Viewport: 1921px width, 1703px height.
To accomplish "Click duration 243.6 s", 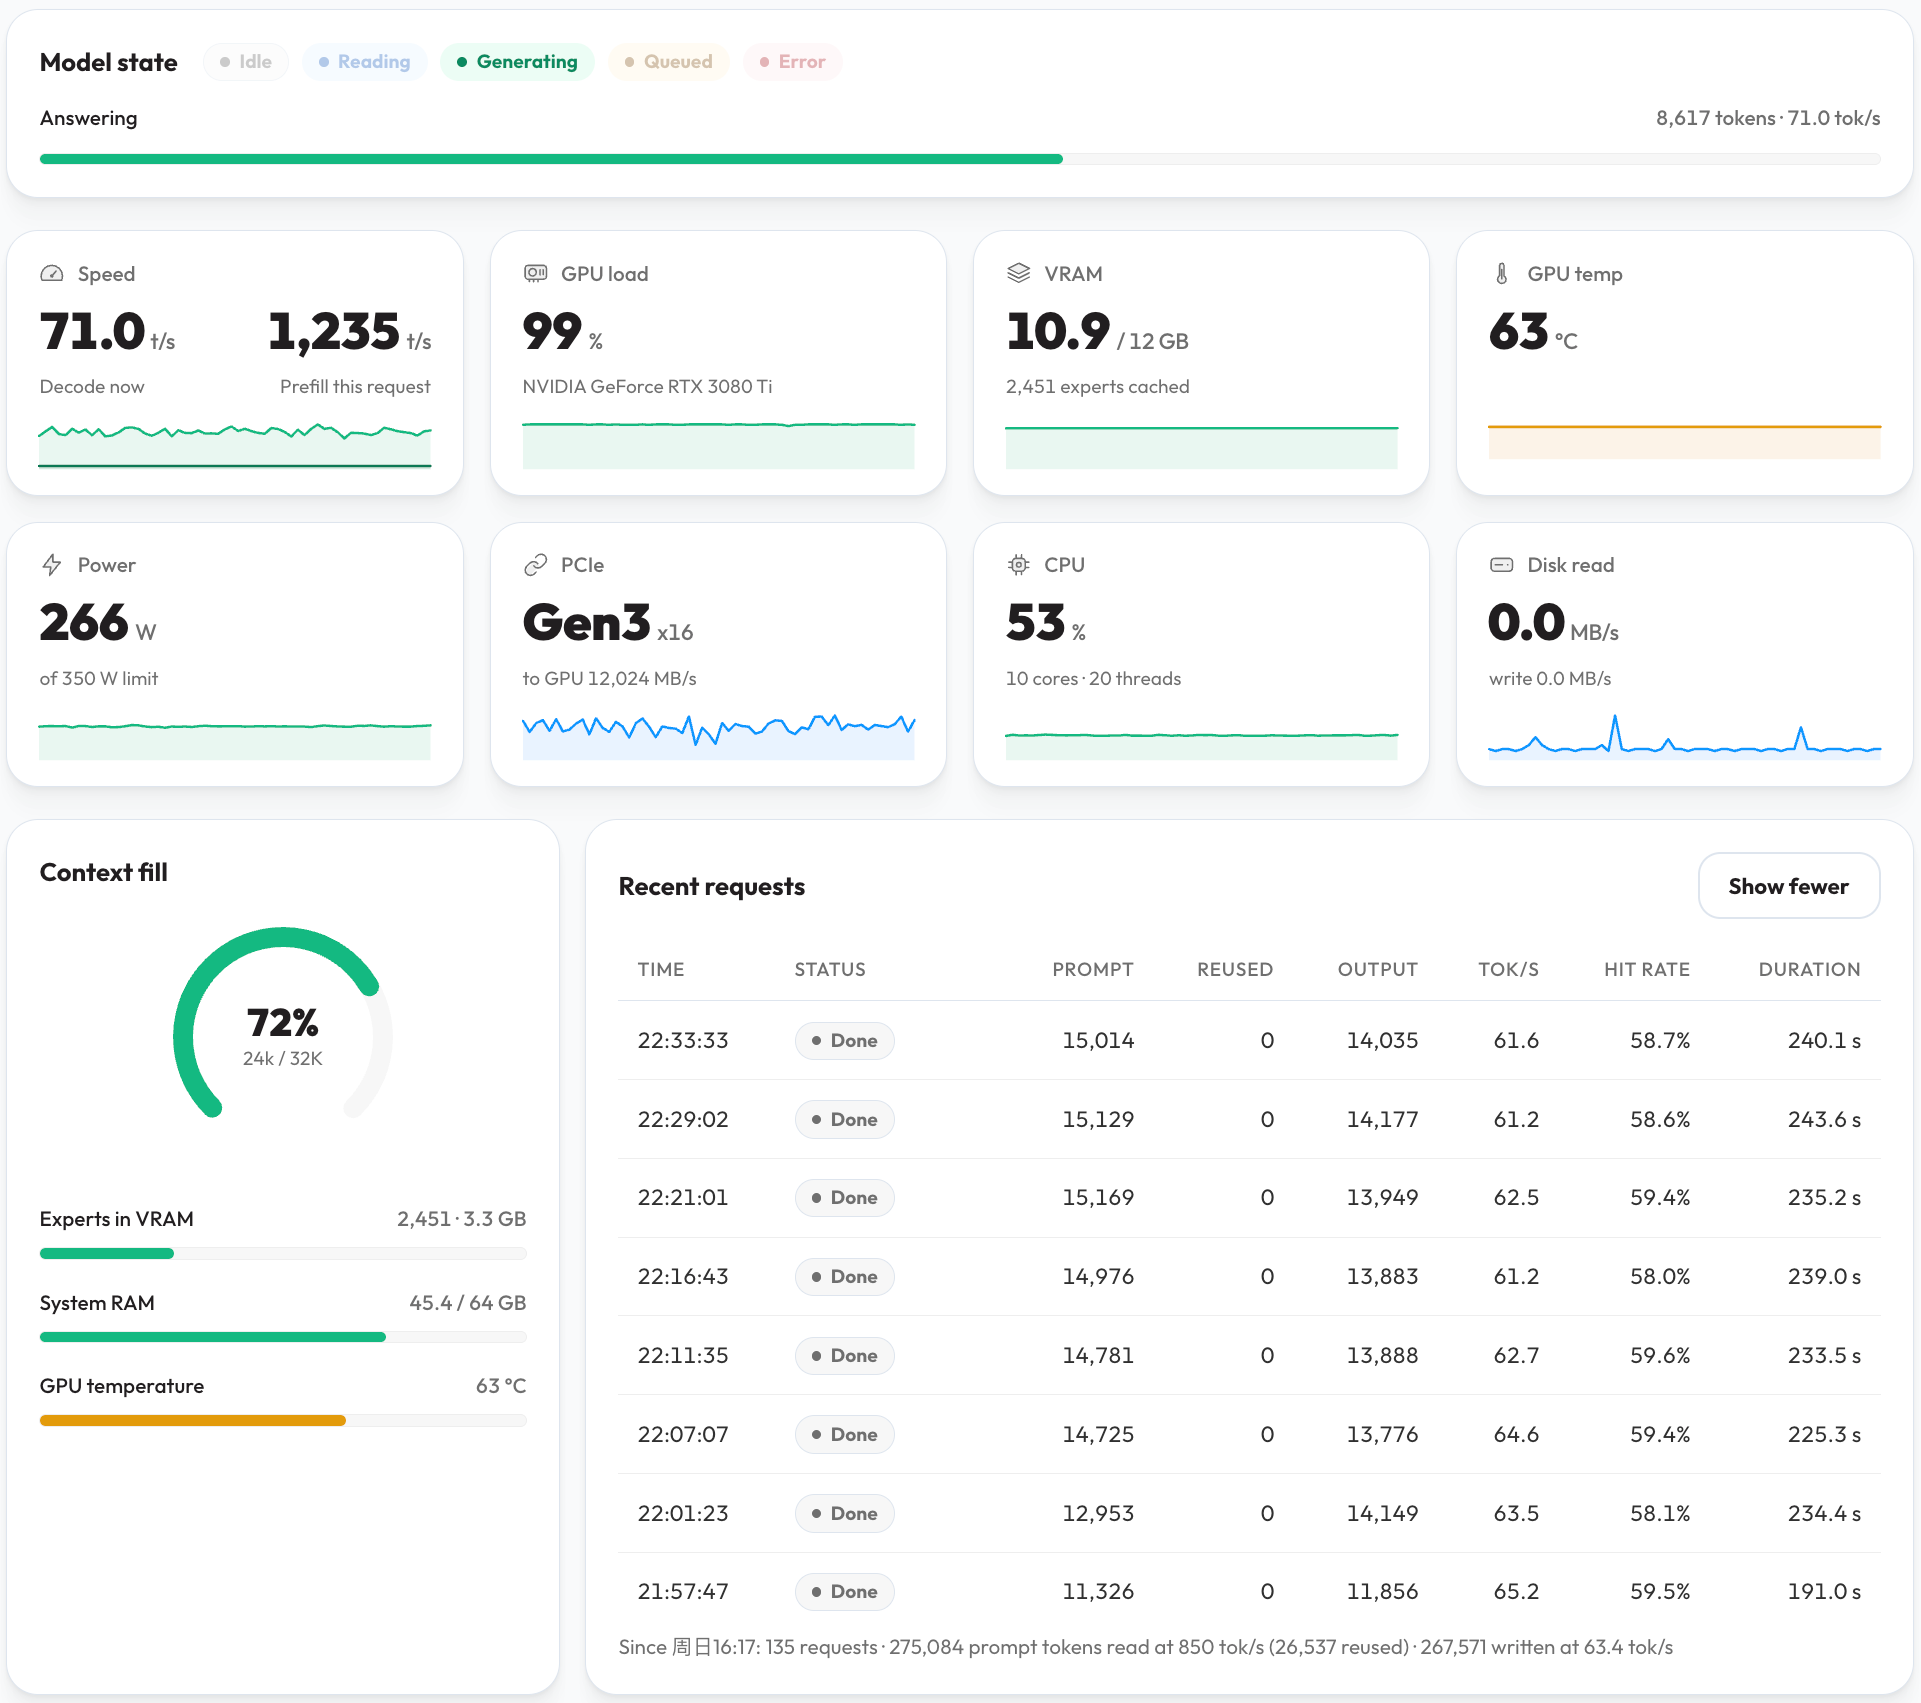I will (x=1824, y=1119).
